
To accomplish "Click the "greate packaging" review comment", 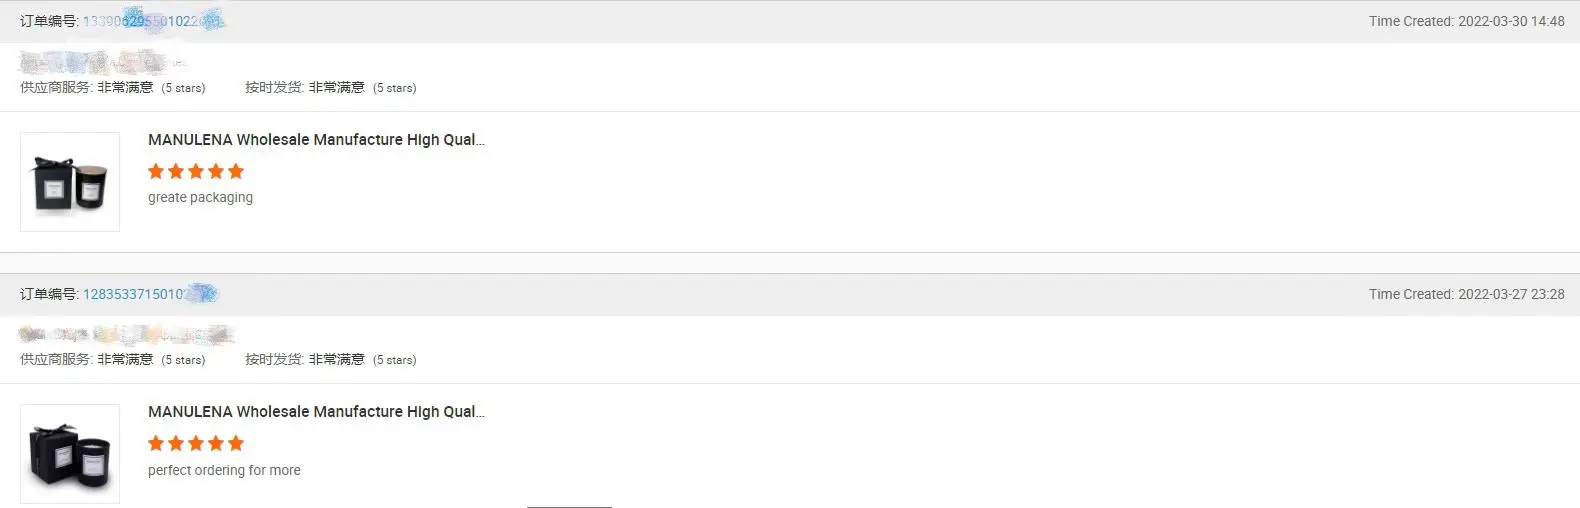I will click(200, 198).
